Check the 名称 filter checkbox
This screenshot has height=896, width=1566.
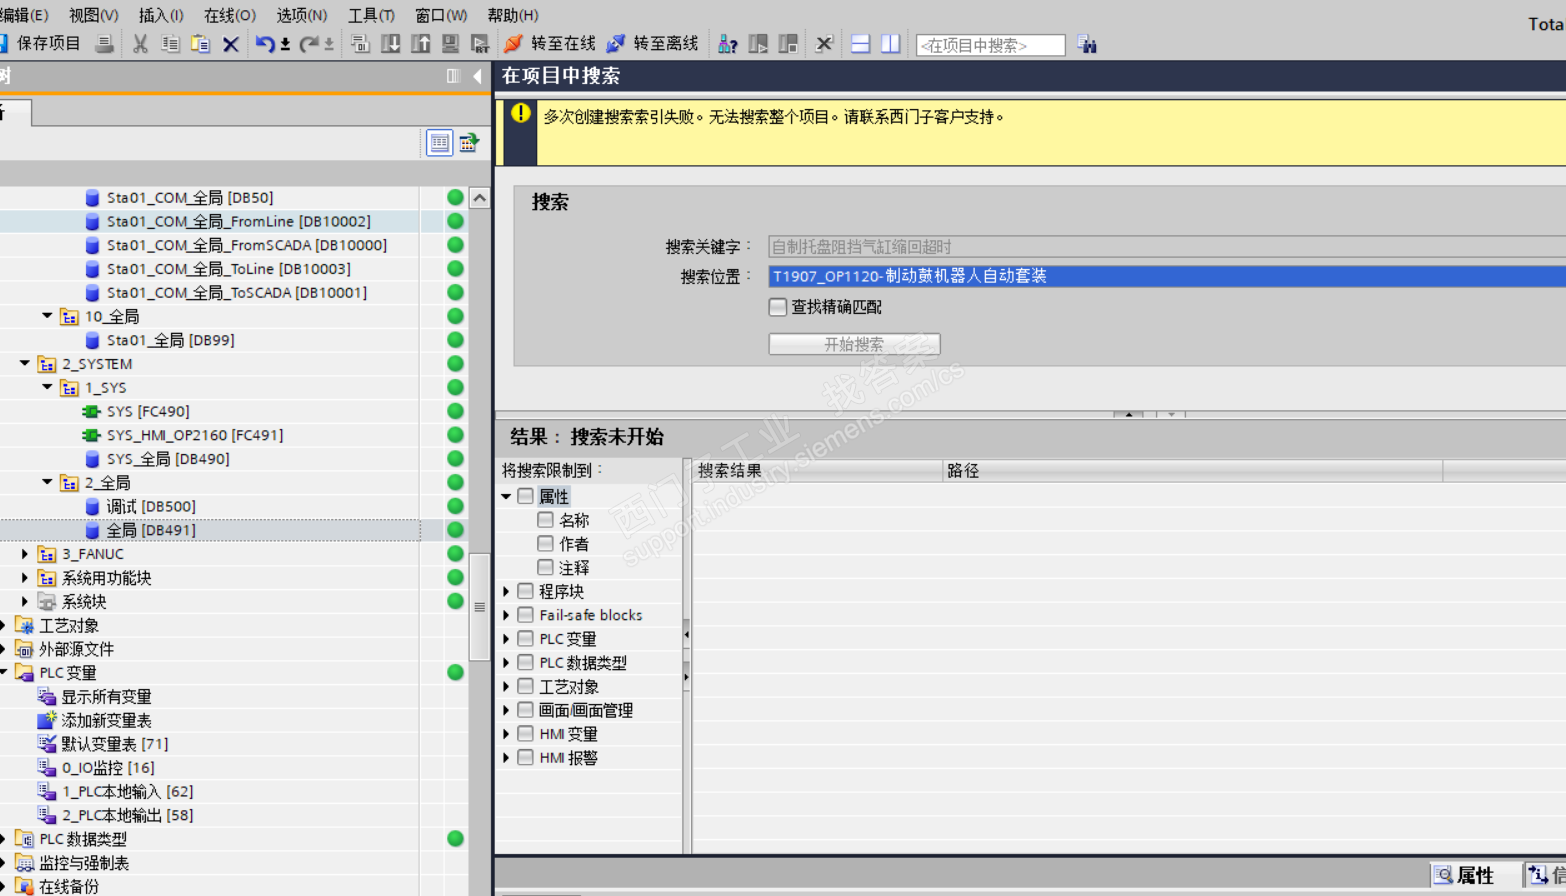pos(545,520)
